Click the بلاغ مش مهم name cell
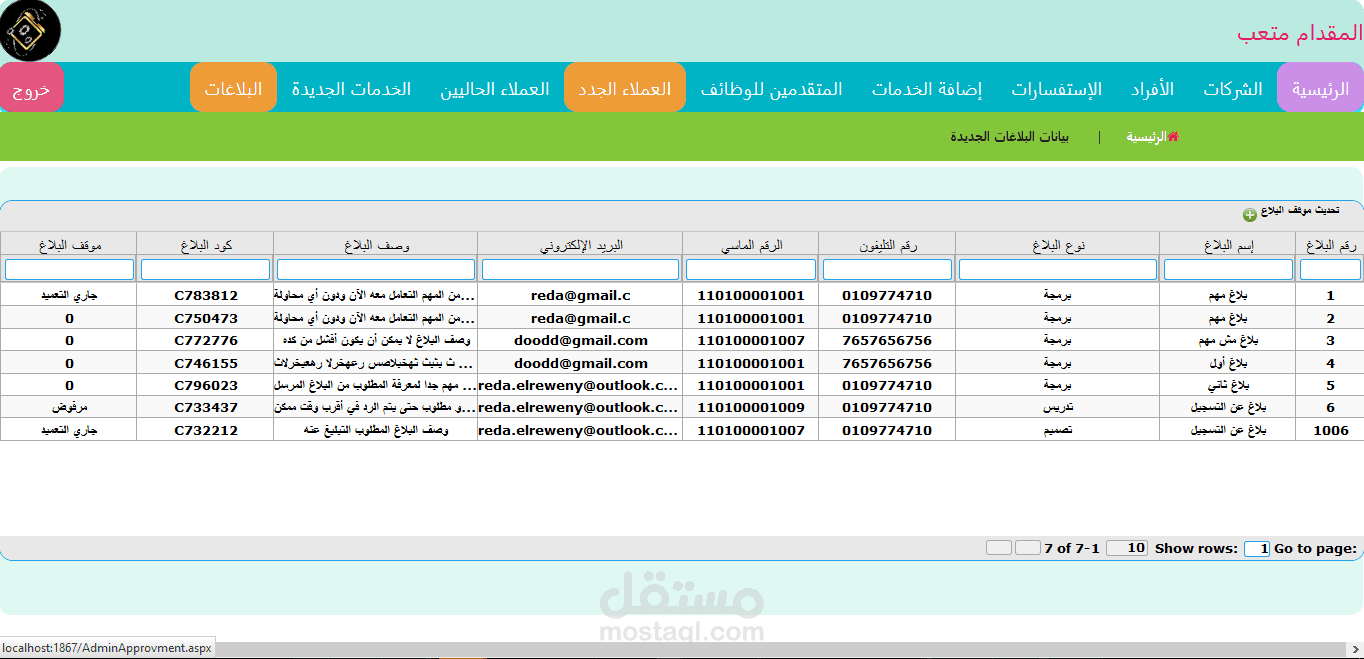 pyautogui.click(x=1228, y=340)
